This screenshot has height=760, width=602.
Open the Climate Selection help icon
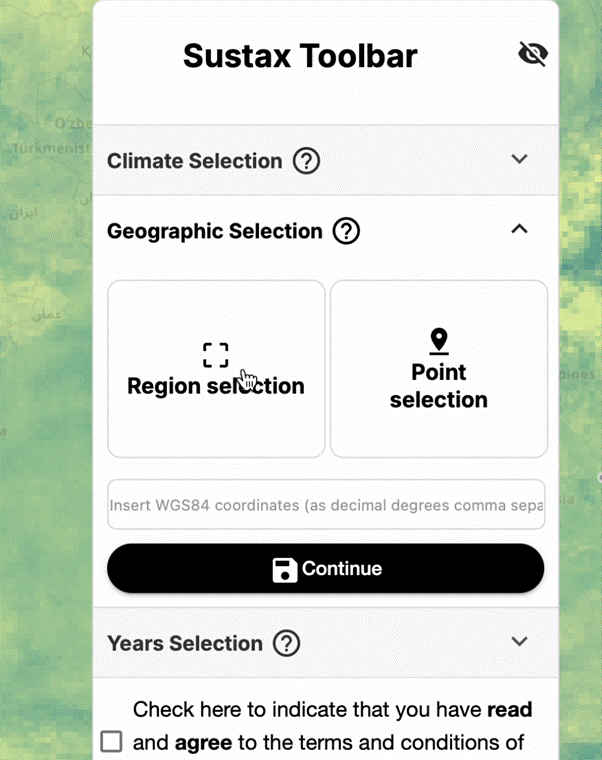pos(306,161)
